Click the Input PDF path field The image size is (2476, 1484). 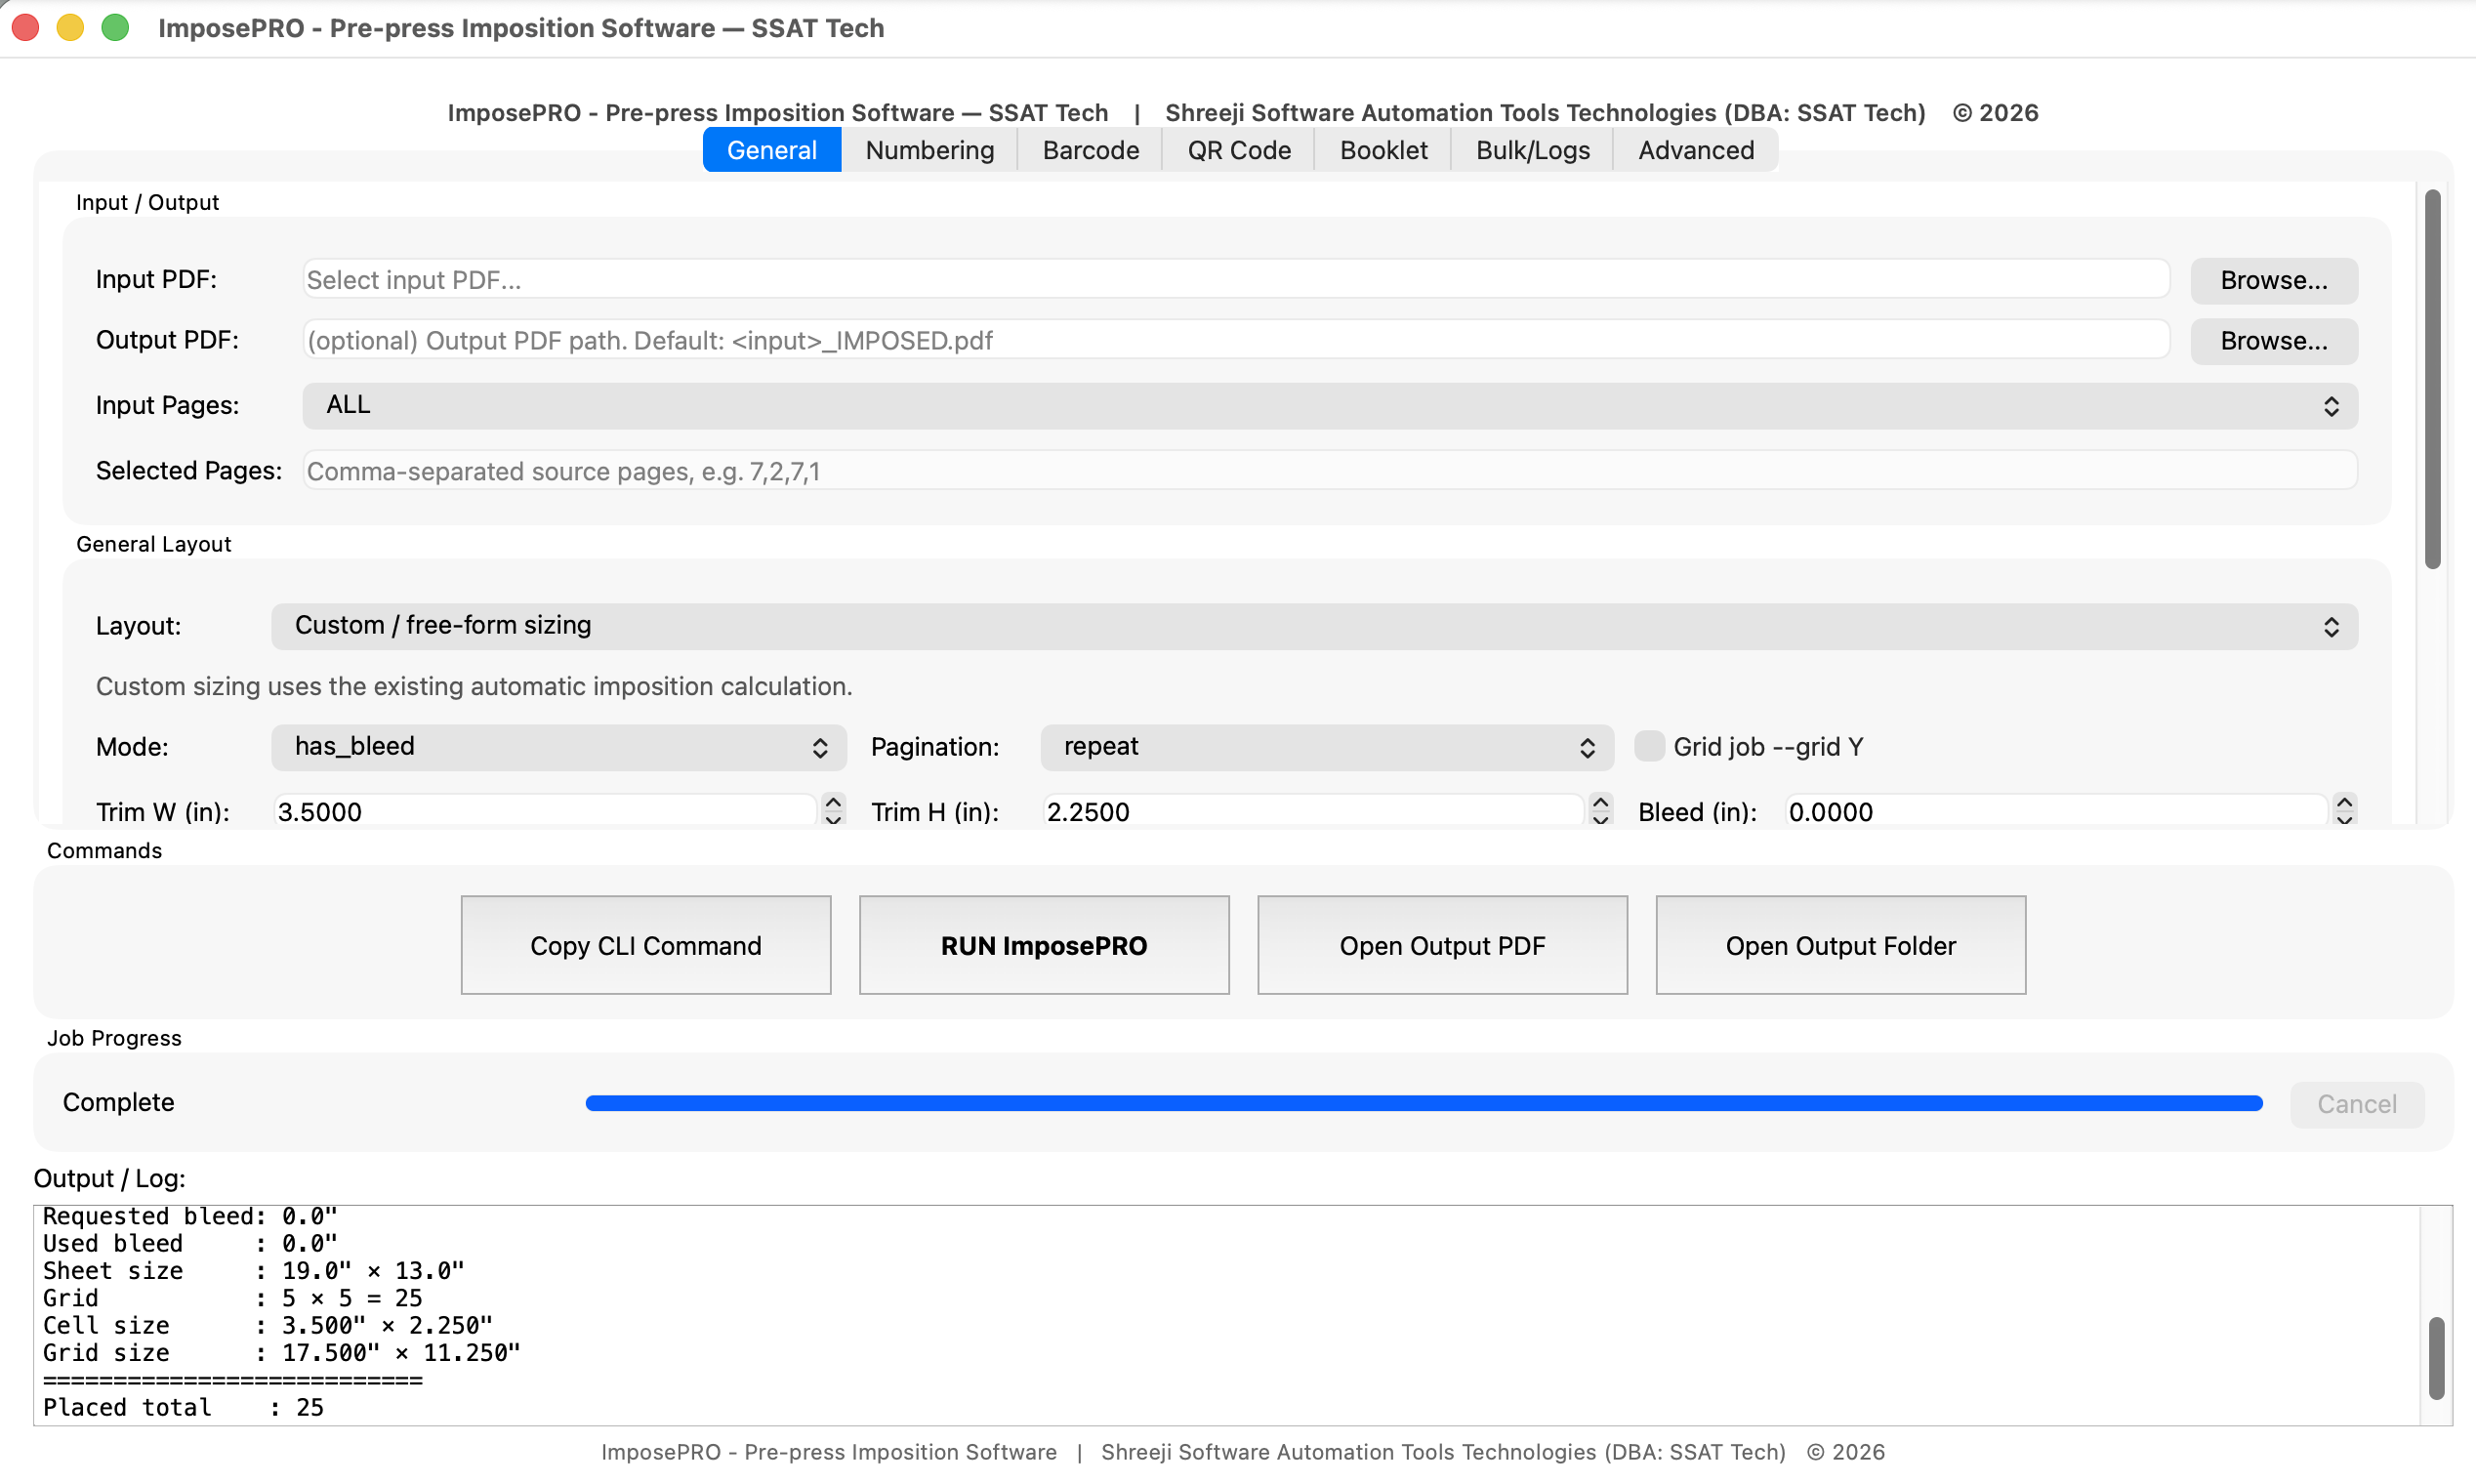[1235, 280]
